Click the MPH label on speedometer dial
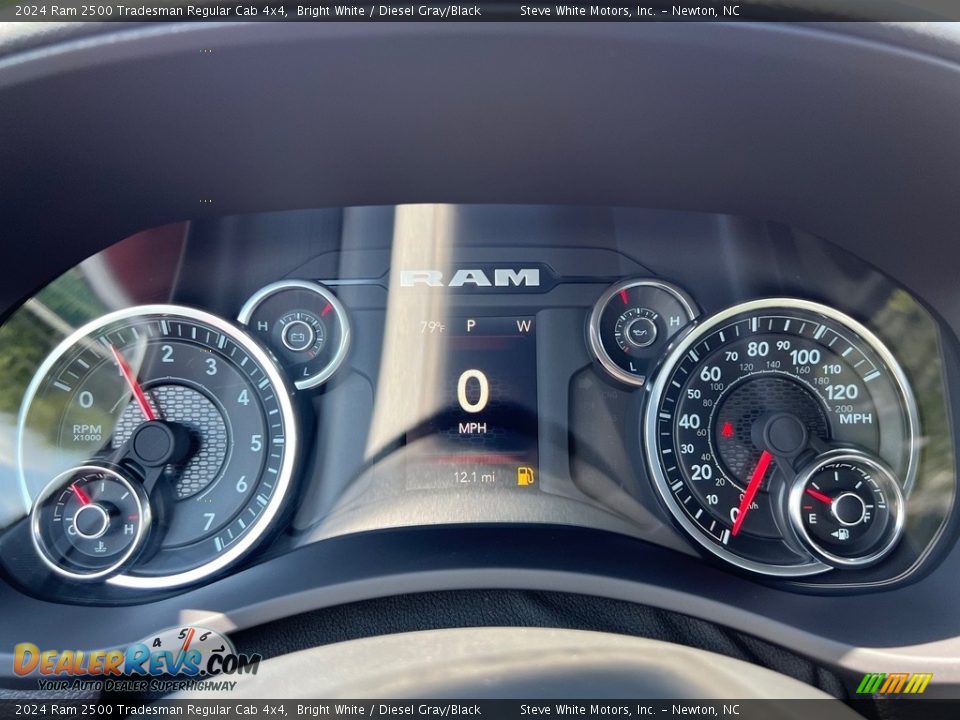 coord(855,419)
